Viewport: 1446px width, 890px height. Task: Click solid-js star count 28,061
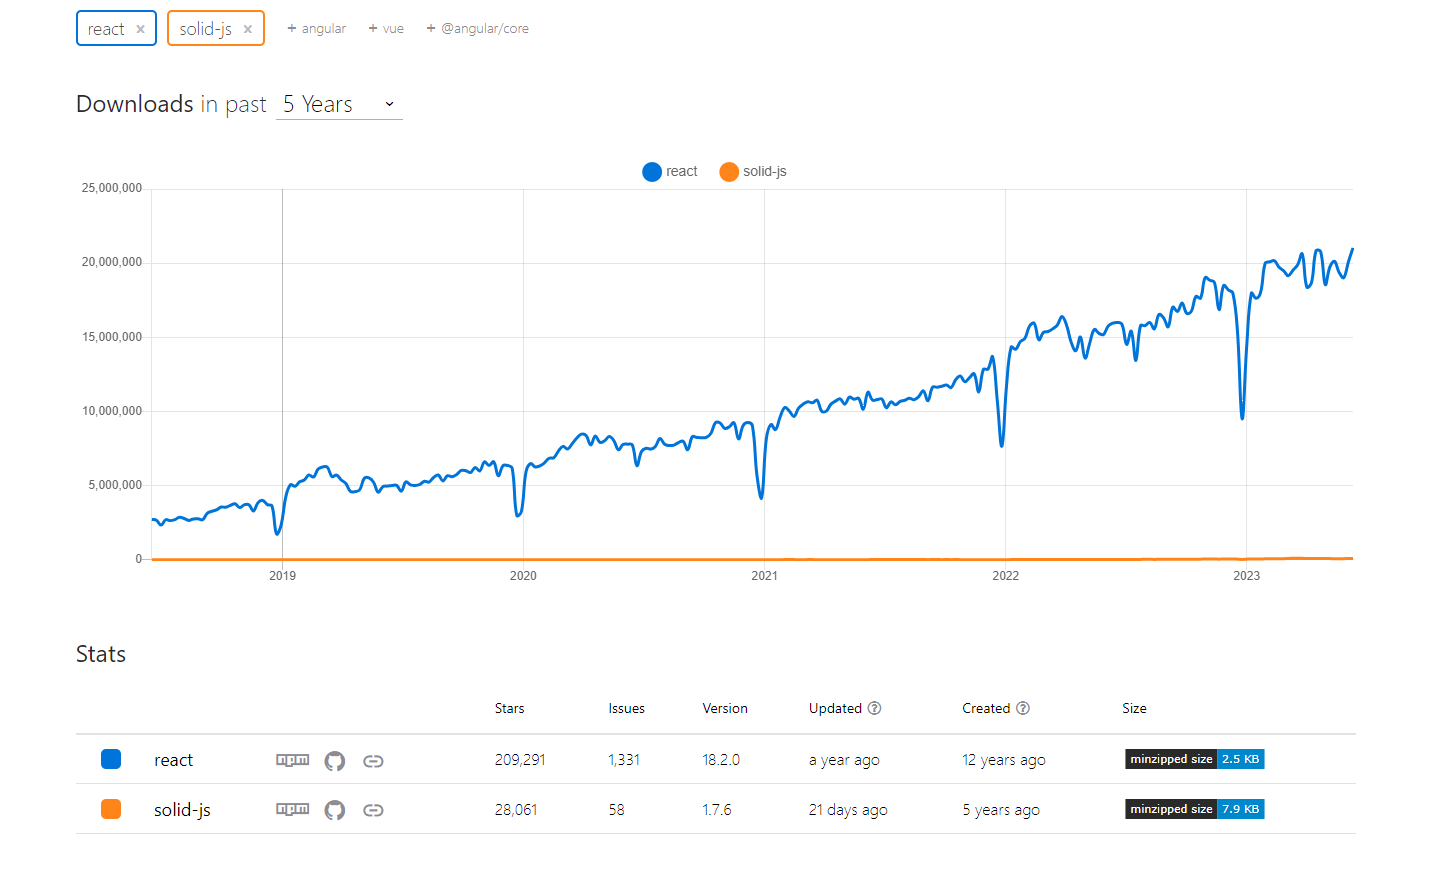(516, 810)
